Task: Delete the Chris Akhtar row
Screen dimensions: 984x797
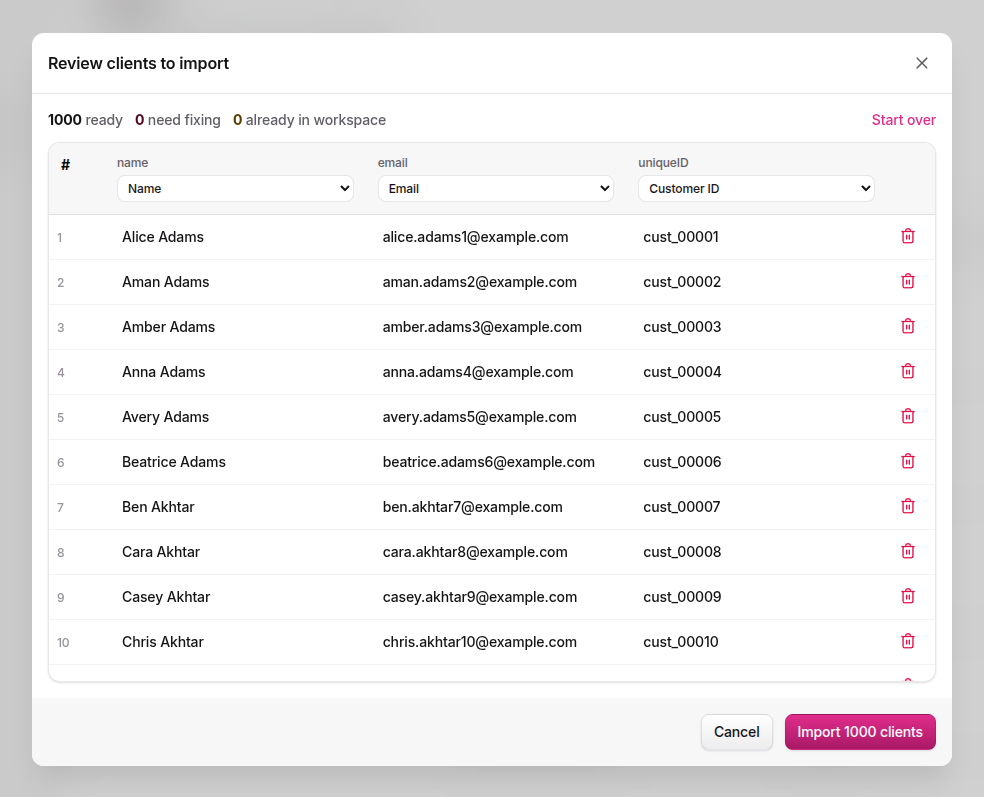Action: [907, 641]
